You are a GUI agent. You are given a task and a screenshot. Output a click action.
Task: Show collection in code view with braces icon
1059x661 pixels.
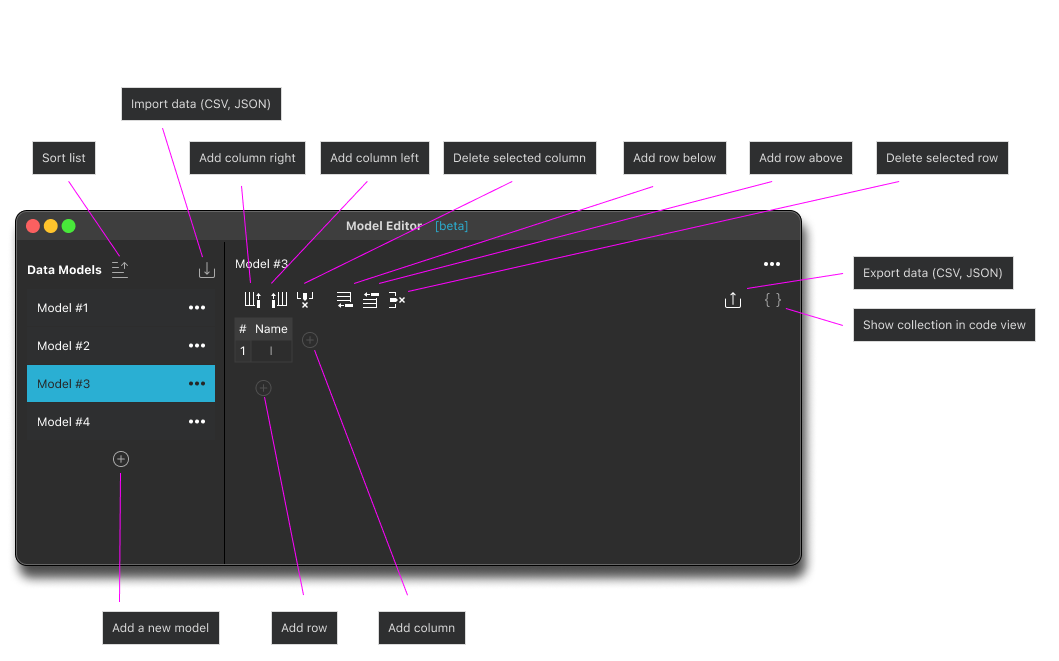773,300
